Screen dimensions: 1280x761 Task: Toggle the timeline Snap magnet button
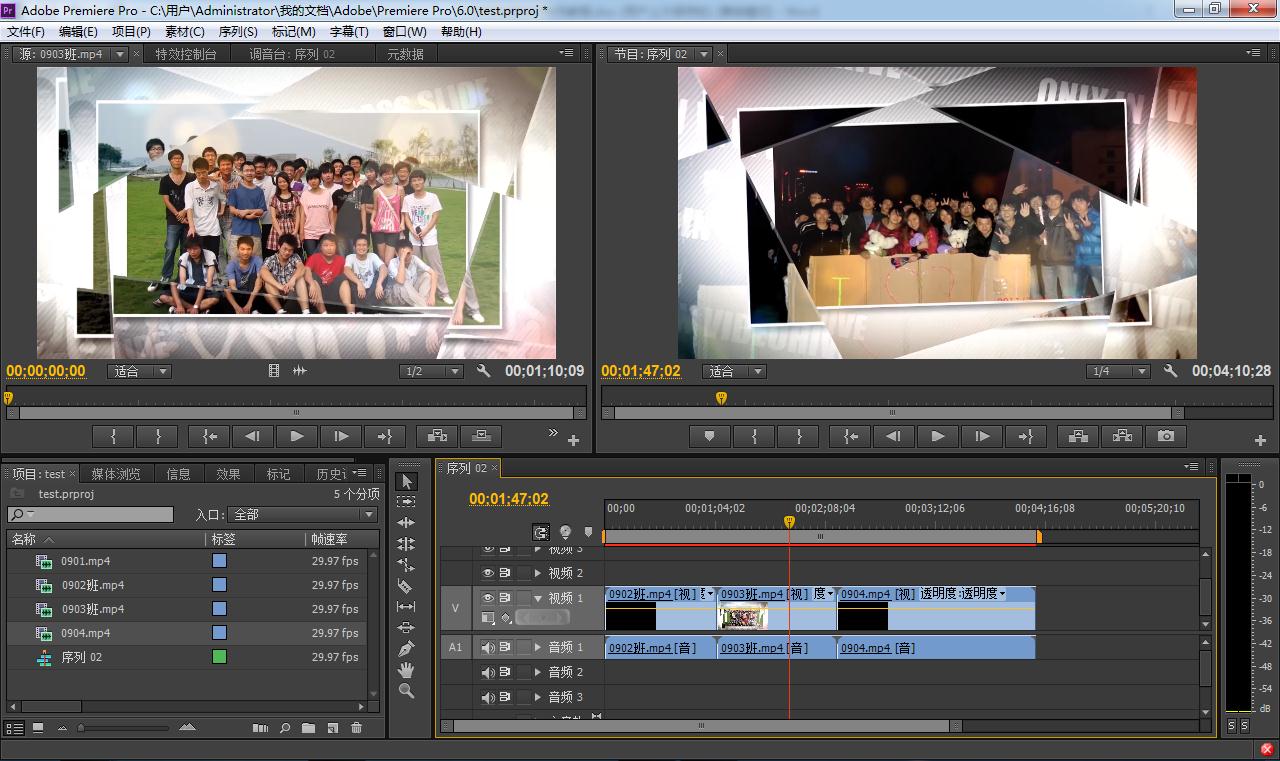tap(541, 532)
